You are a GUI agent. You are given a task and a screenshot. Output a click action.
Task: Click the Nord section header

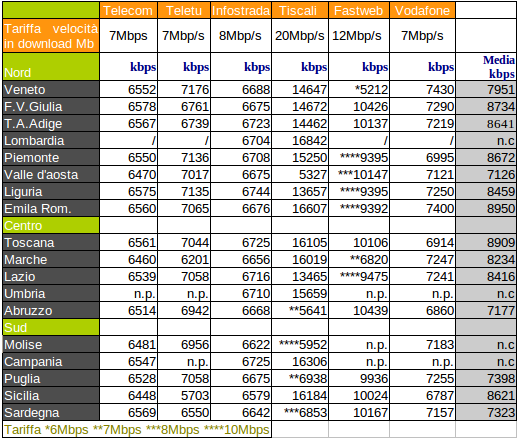[x=51, y=67]
